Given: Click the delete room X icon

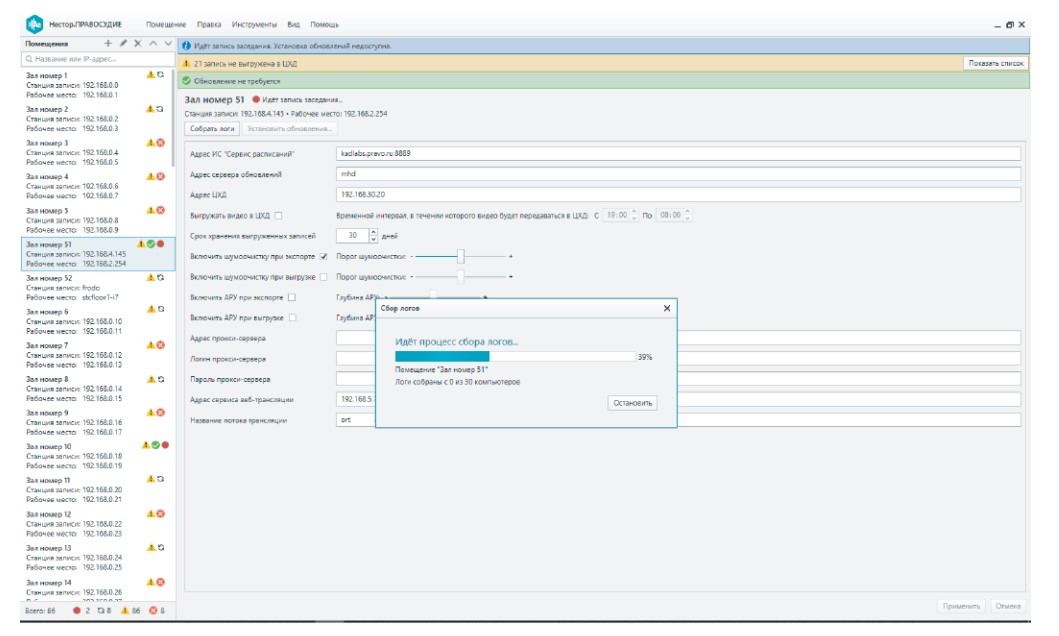Looking at the screenshot, I should (x=138, y=44).
